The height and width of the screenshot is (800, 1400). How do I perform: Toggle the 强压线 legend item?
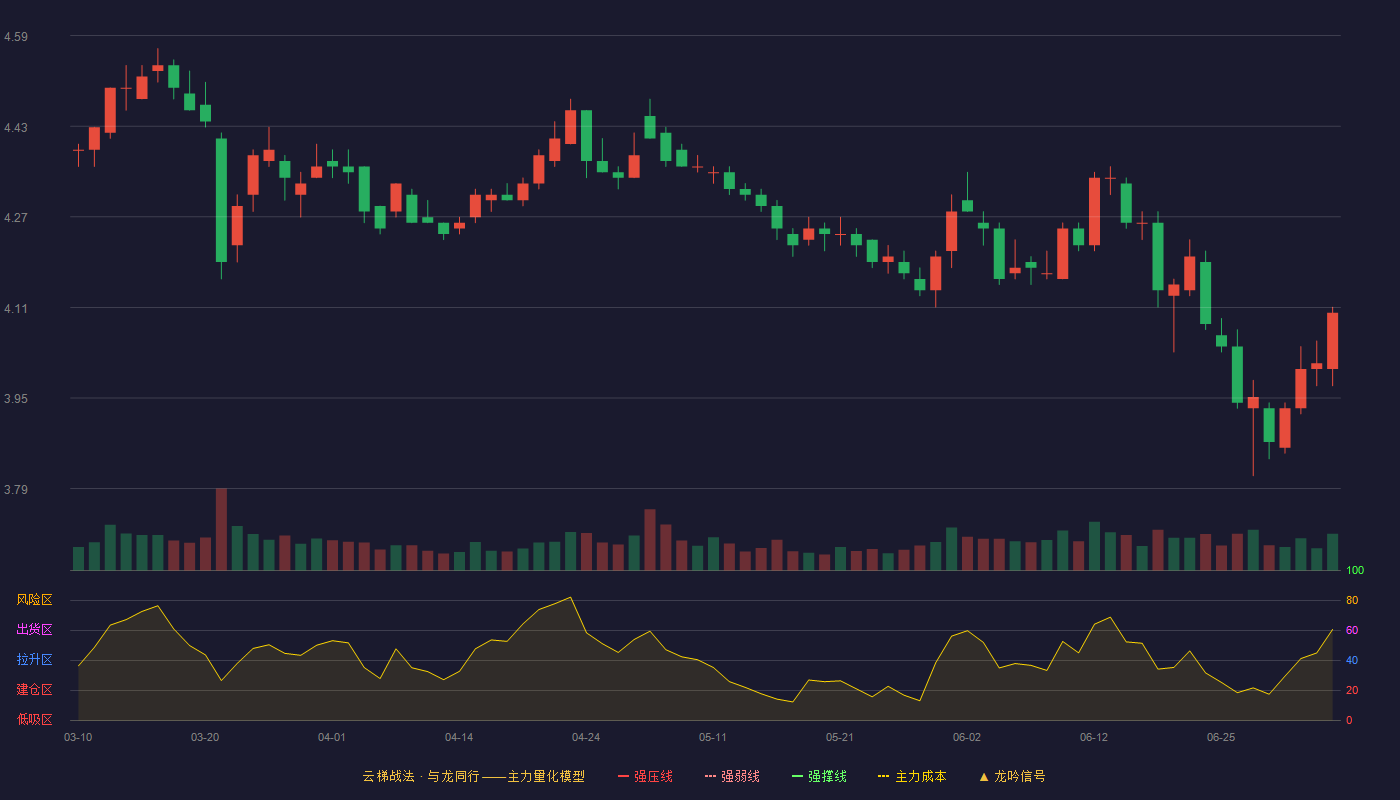tap(645, 776)
